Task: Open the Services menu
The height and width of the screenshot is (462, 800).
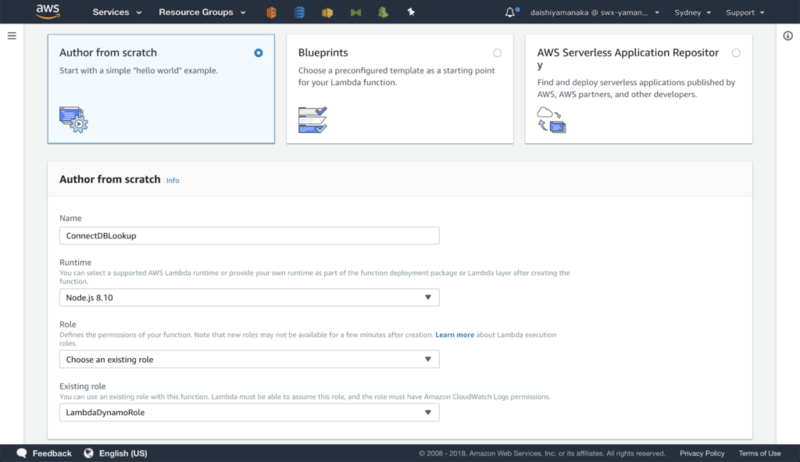Action: coord(117,12)
